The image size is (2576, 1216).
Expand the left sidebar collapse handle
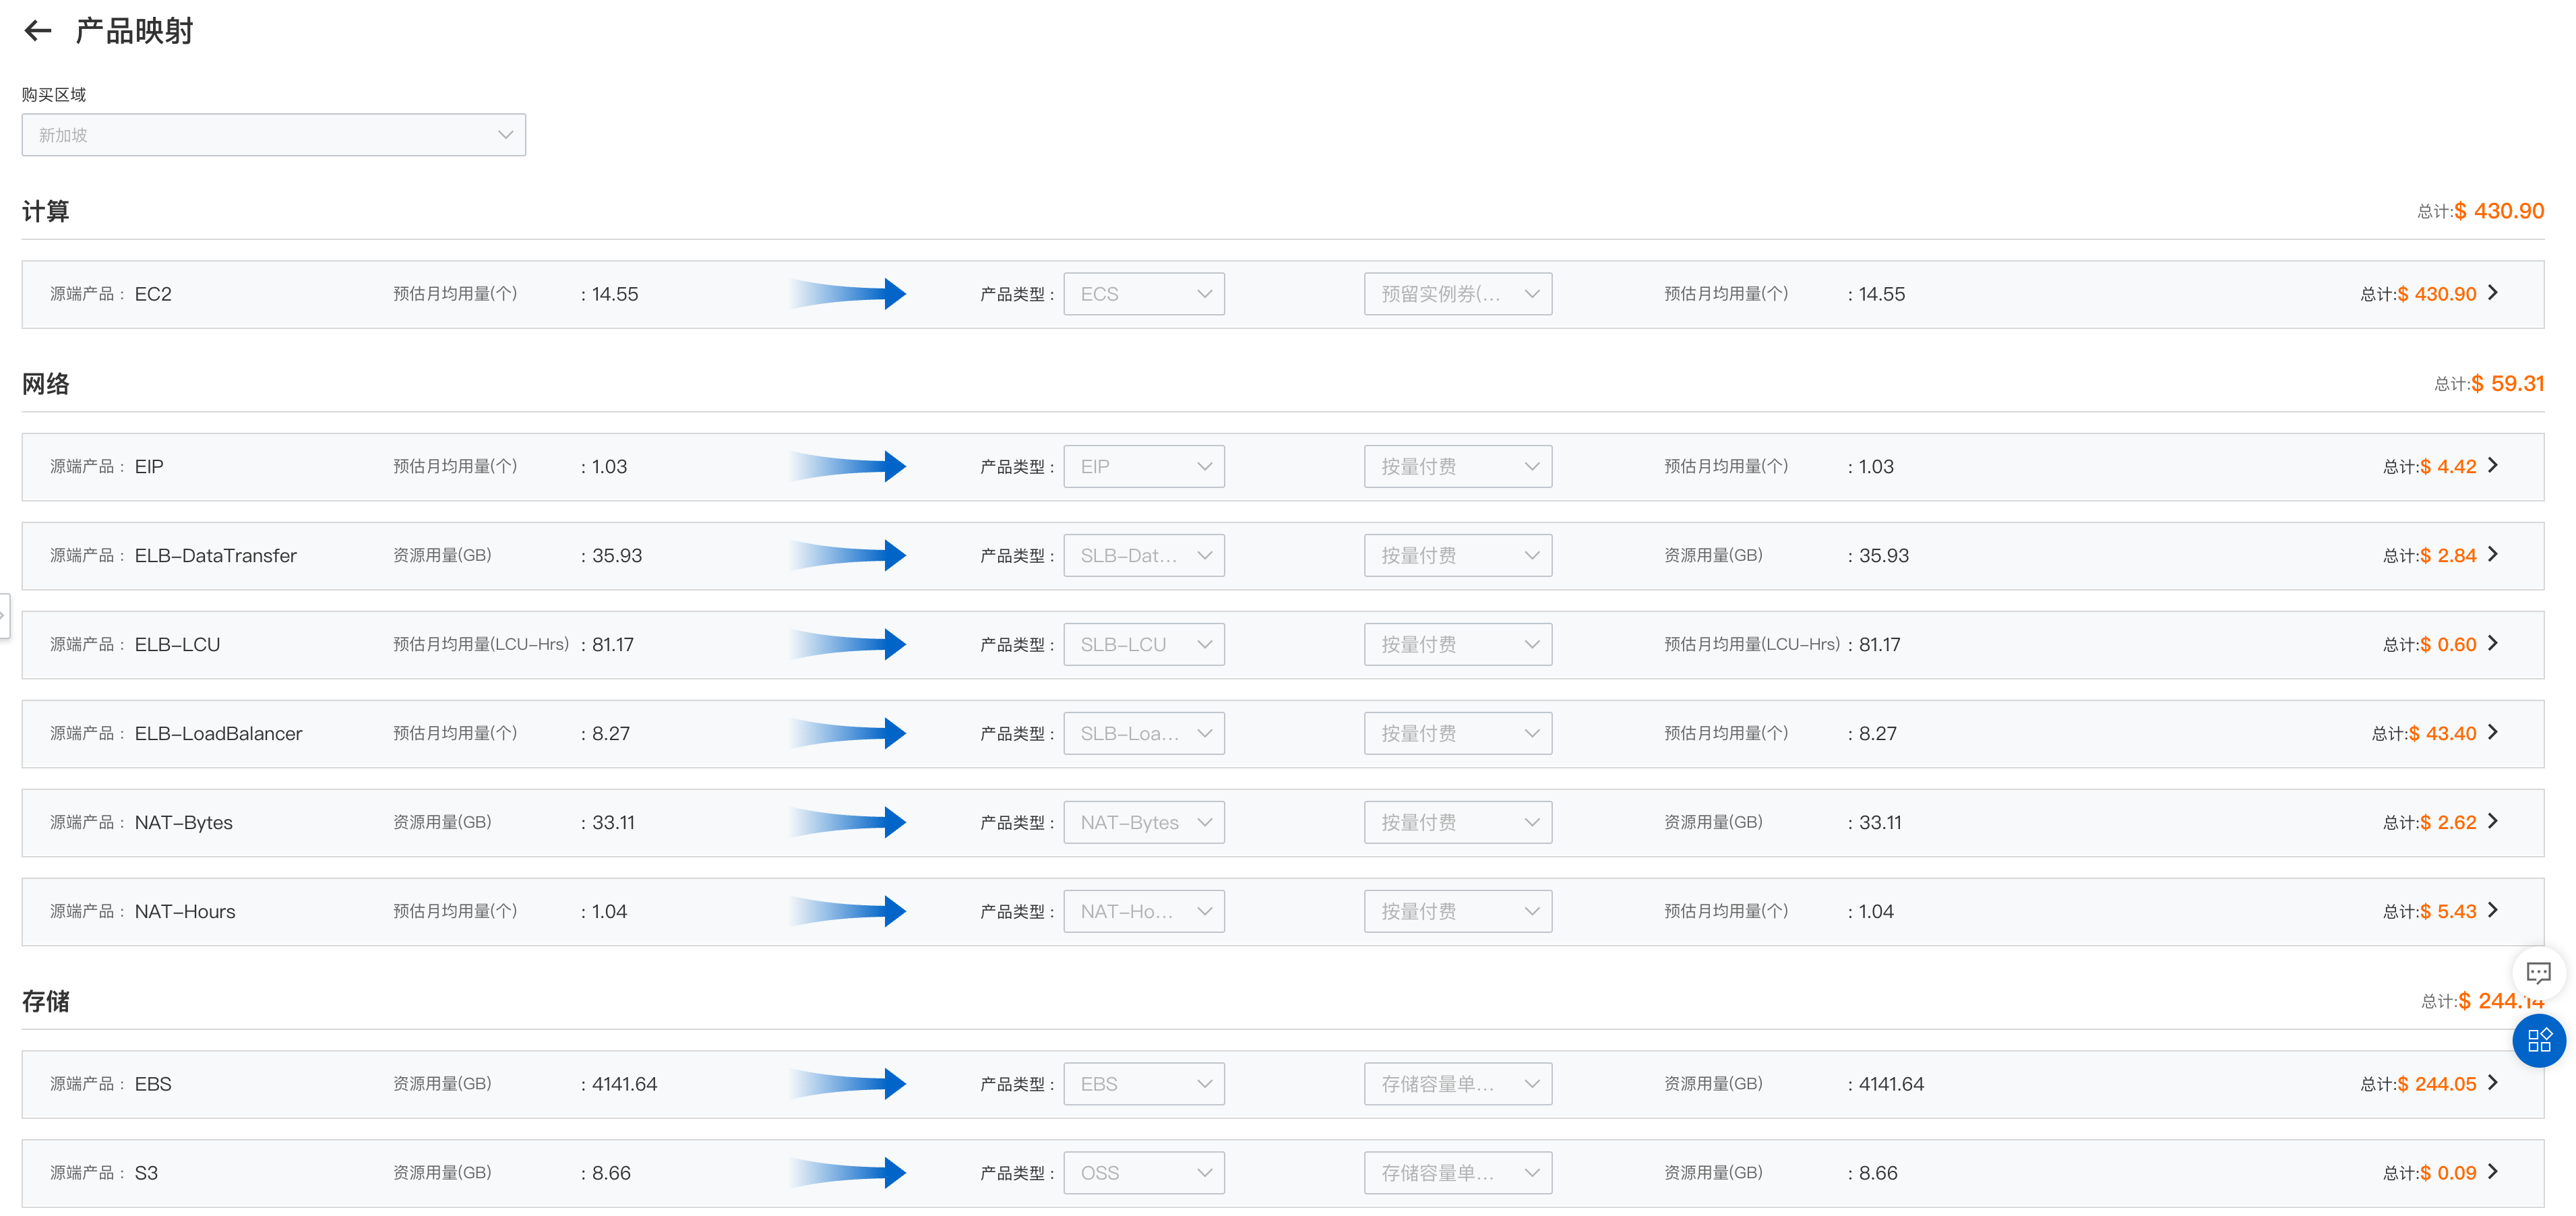pyautogui.click(x=4, y=615)
